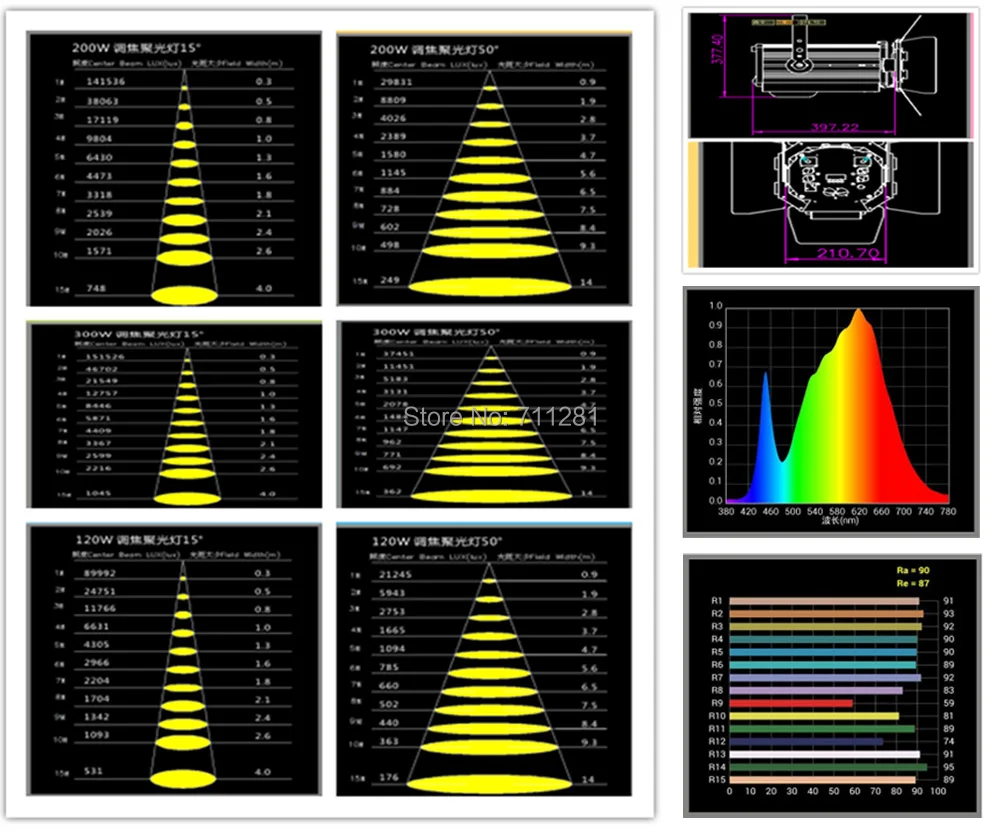Click the 1.0 intensity axis tick on spectrum

[716, 306]
